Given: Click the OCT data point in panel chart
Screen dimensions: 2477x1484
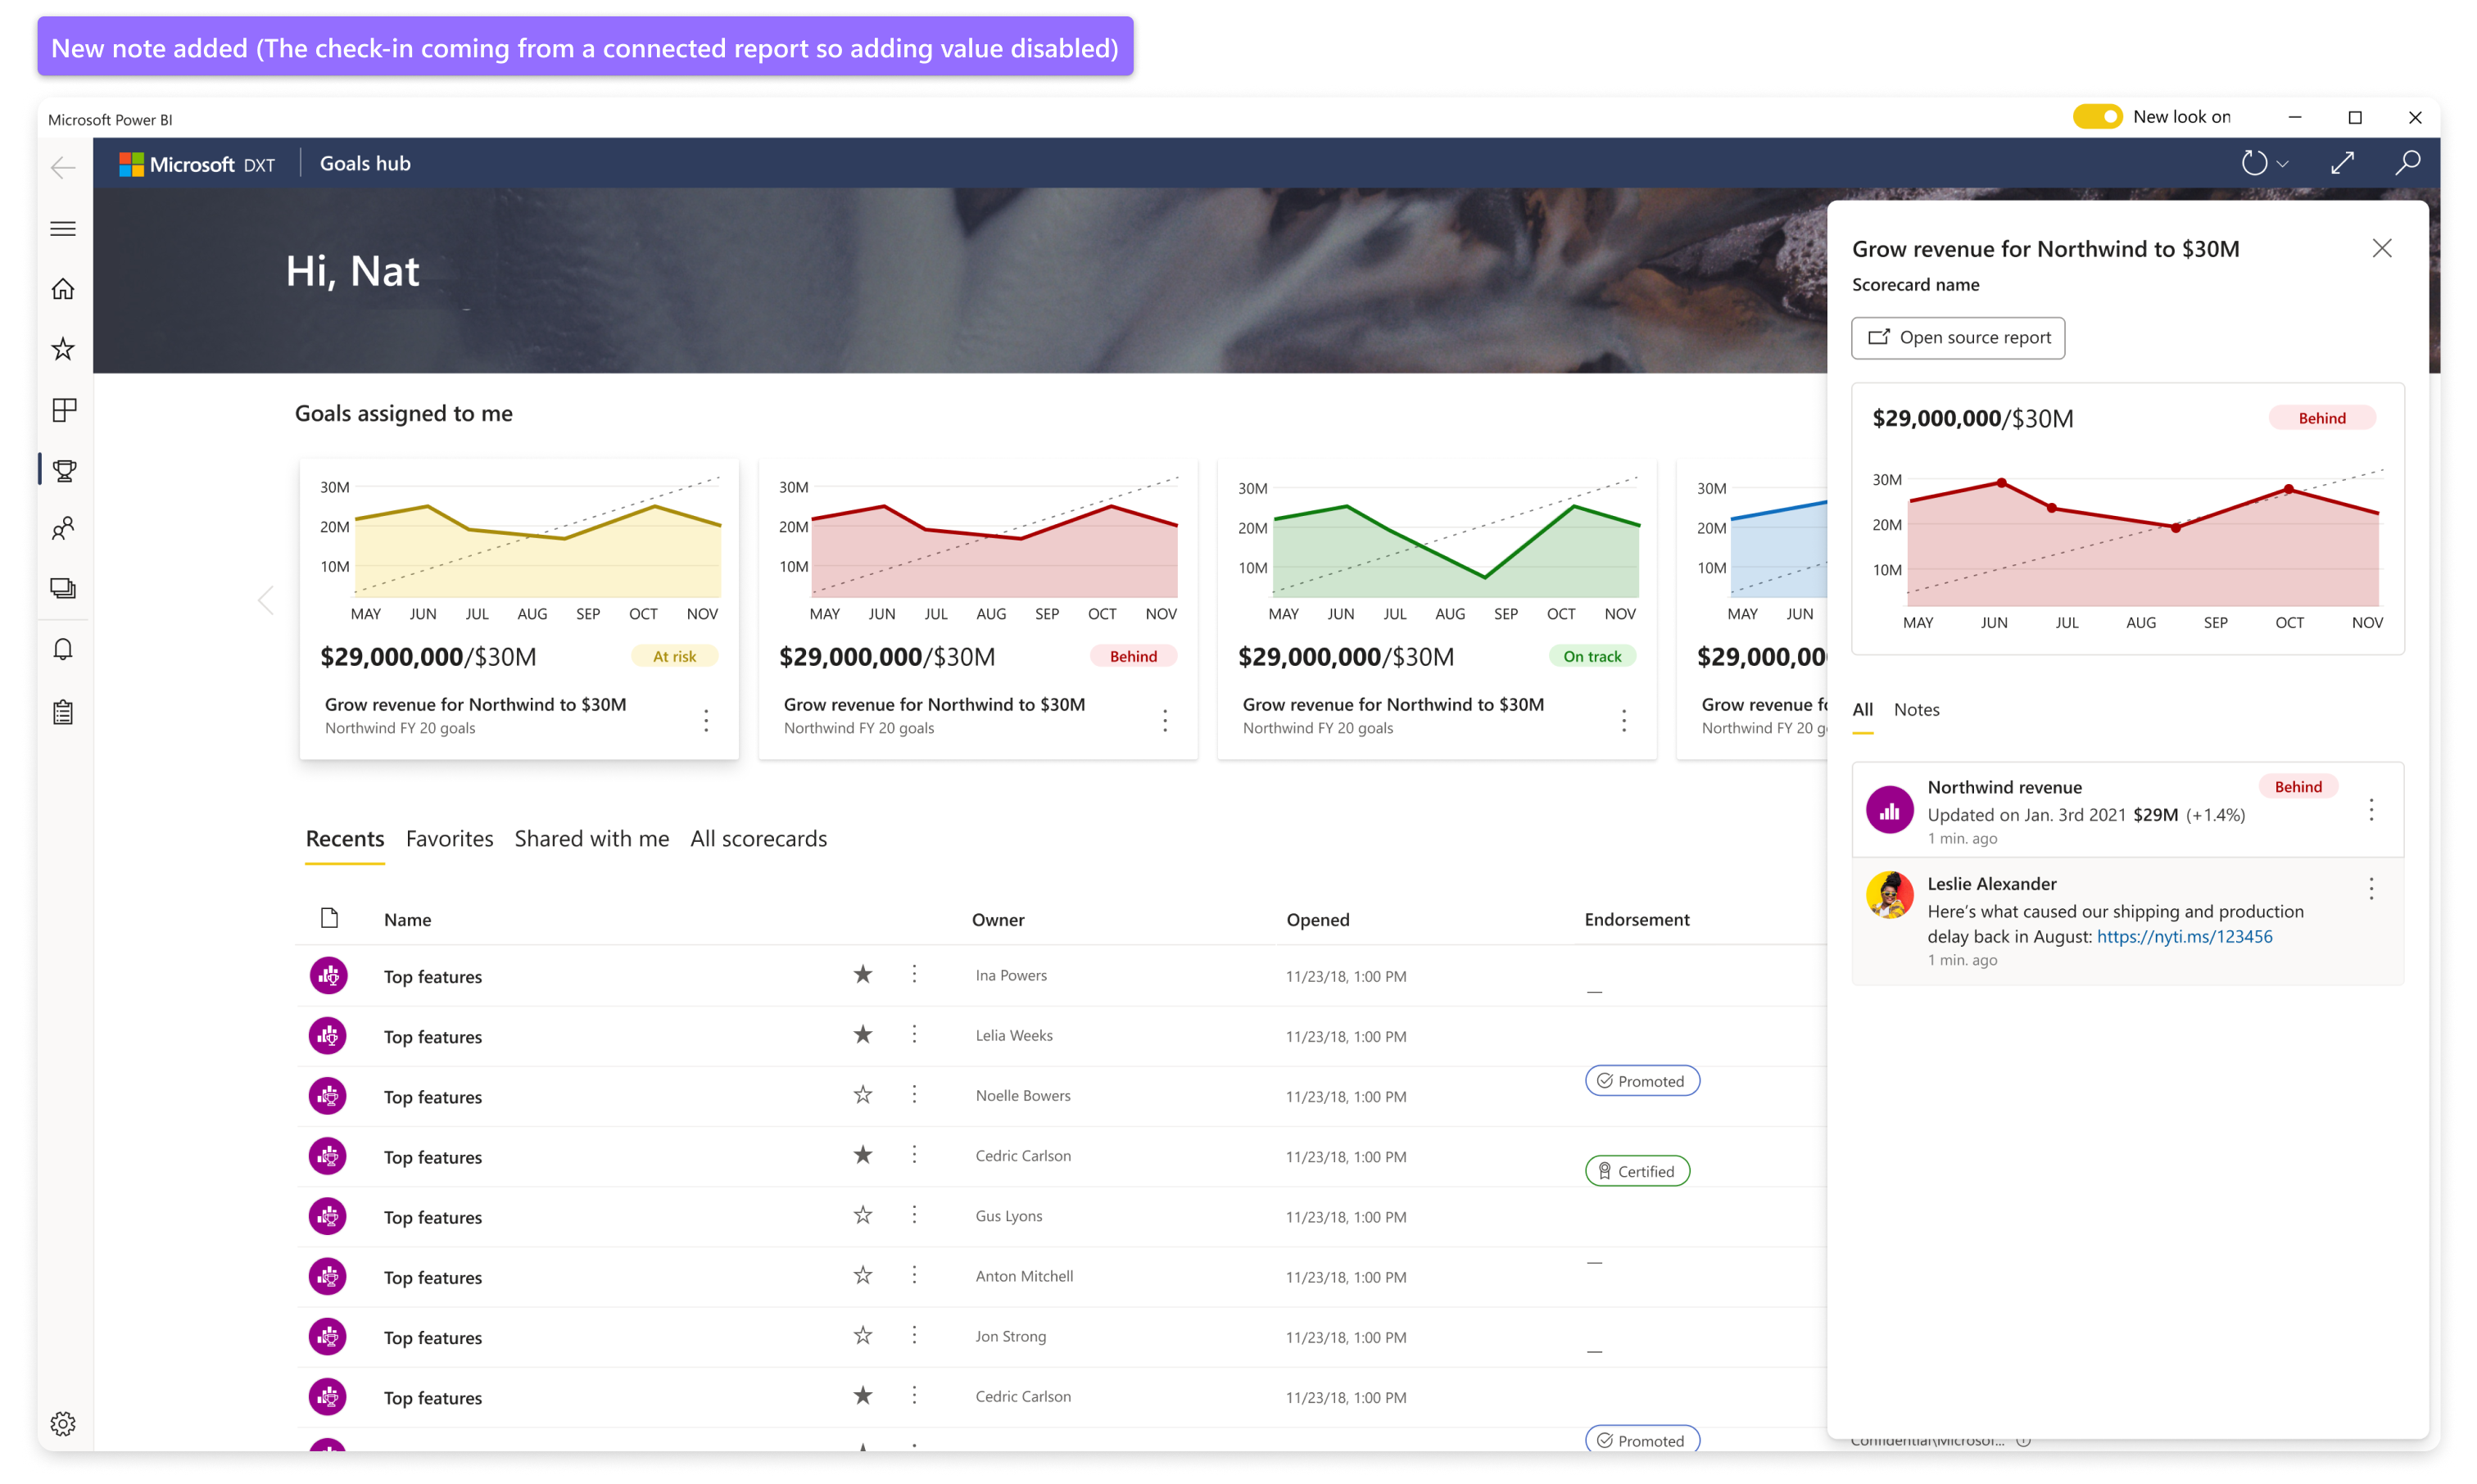Looking at the screenshot, I should [x=2288, y=489].
